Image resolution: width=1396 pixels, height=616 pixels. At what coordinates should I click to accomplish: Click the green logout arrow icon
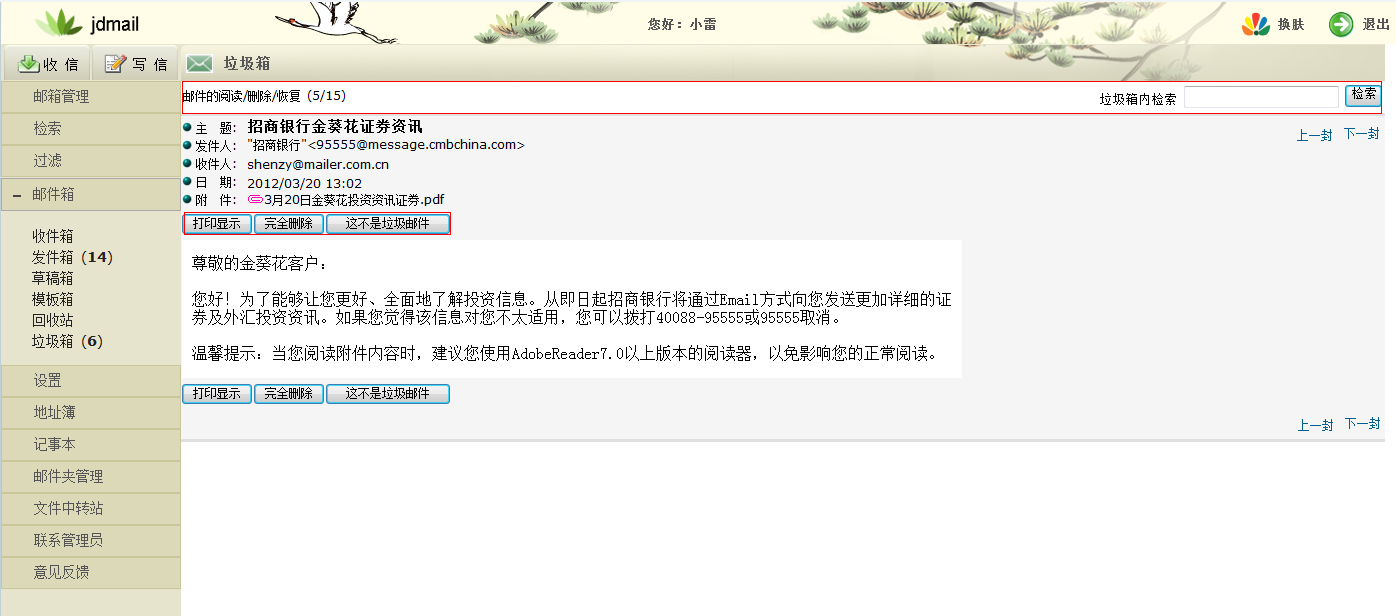coord(1340,25)
